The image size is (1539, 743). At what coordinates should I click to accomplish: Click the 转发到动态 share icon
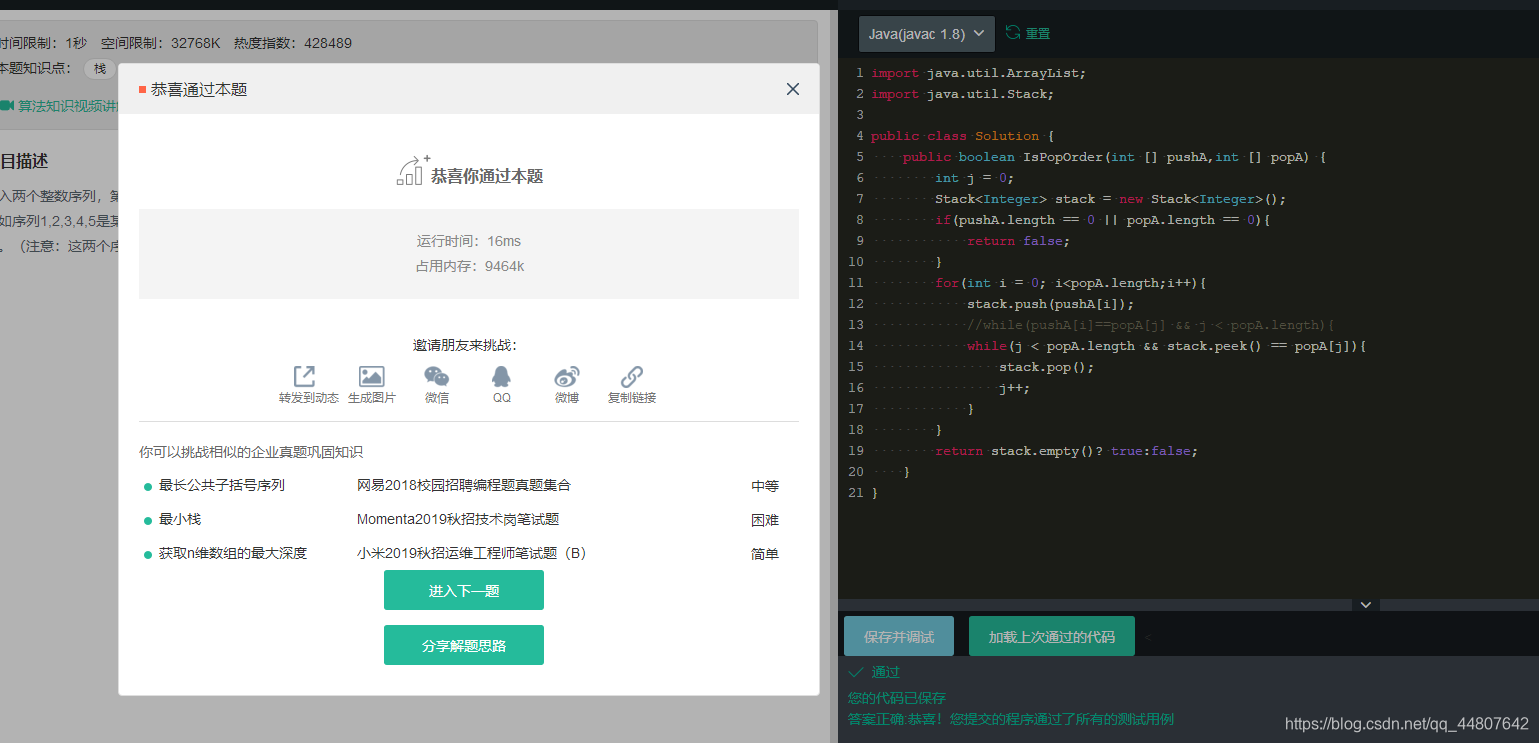tap(304, 377)
